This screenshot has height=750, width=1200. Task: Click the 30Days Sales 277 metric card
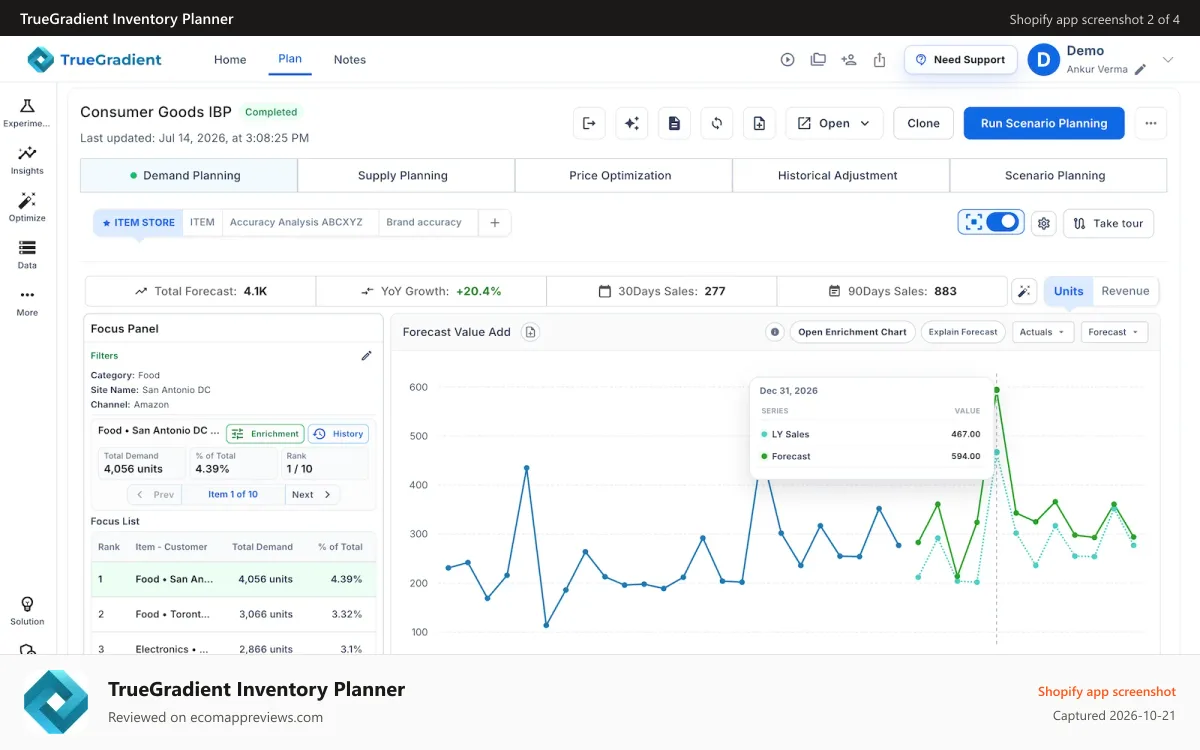point(661,291)
